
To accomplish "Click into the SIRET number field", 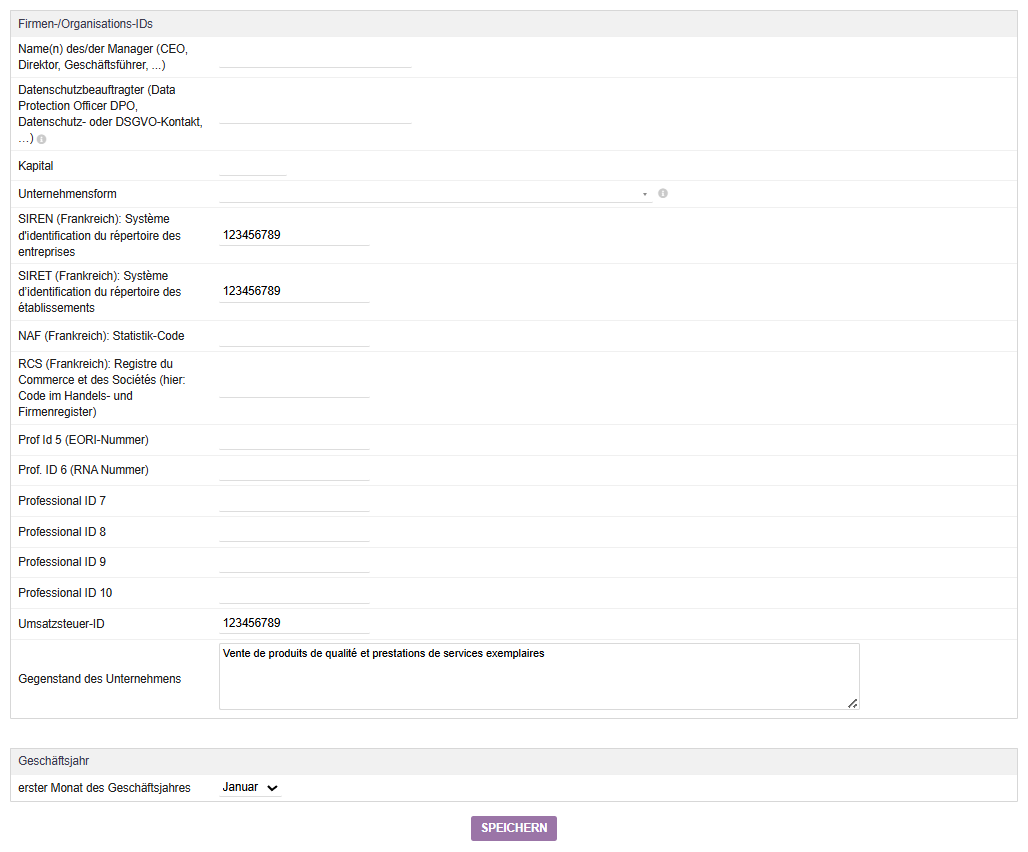I will coord(294,291).
